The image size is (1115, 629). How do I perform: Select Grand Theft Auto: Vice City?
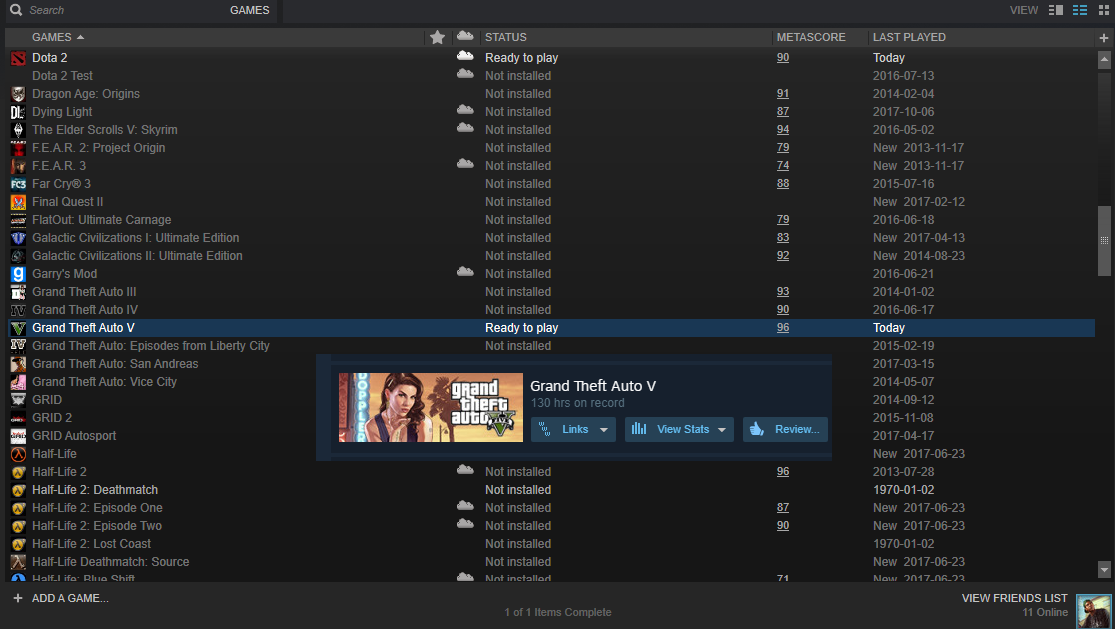click(104, 382)
